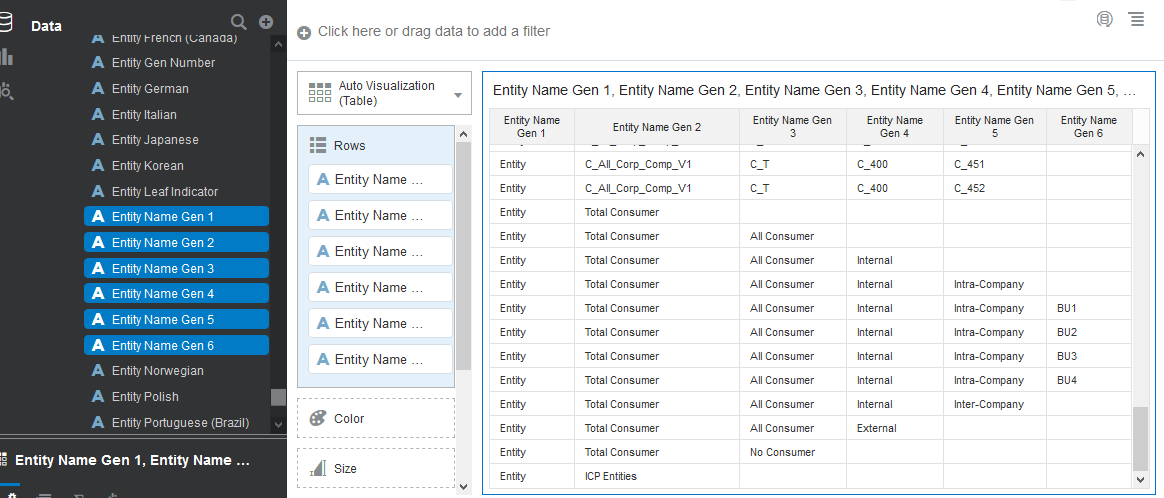Viewport: 1164px width, 498px height.
Task: Click the BU3 table cell
Action: tap(1067, 356)
